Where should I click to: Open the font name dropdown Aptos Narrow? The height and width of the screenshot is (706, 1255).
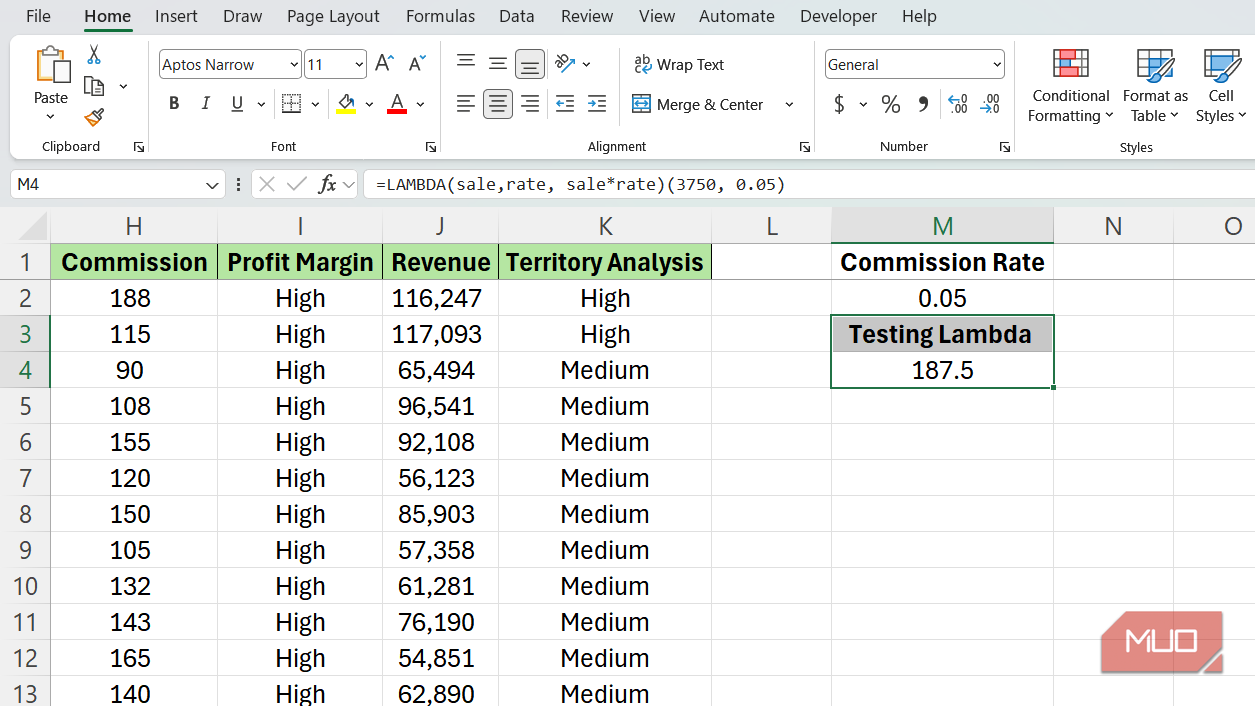pyautogui.click(x=293, y=64)
